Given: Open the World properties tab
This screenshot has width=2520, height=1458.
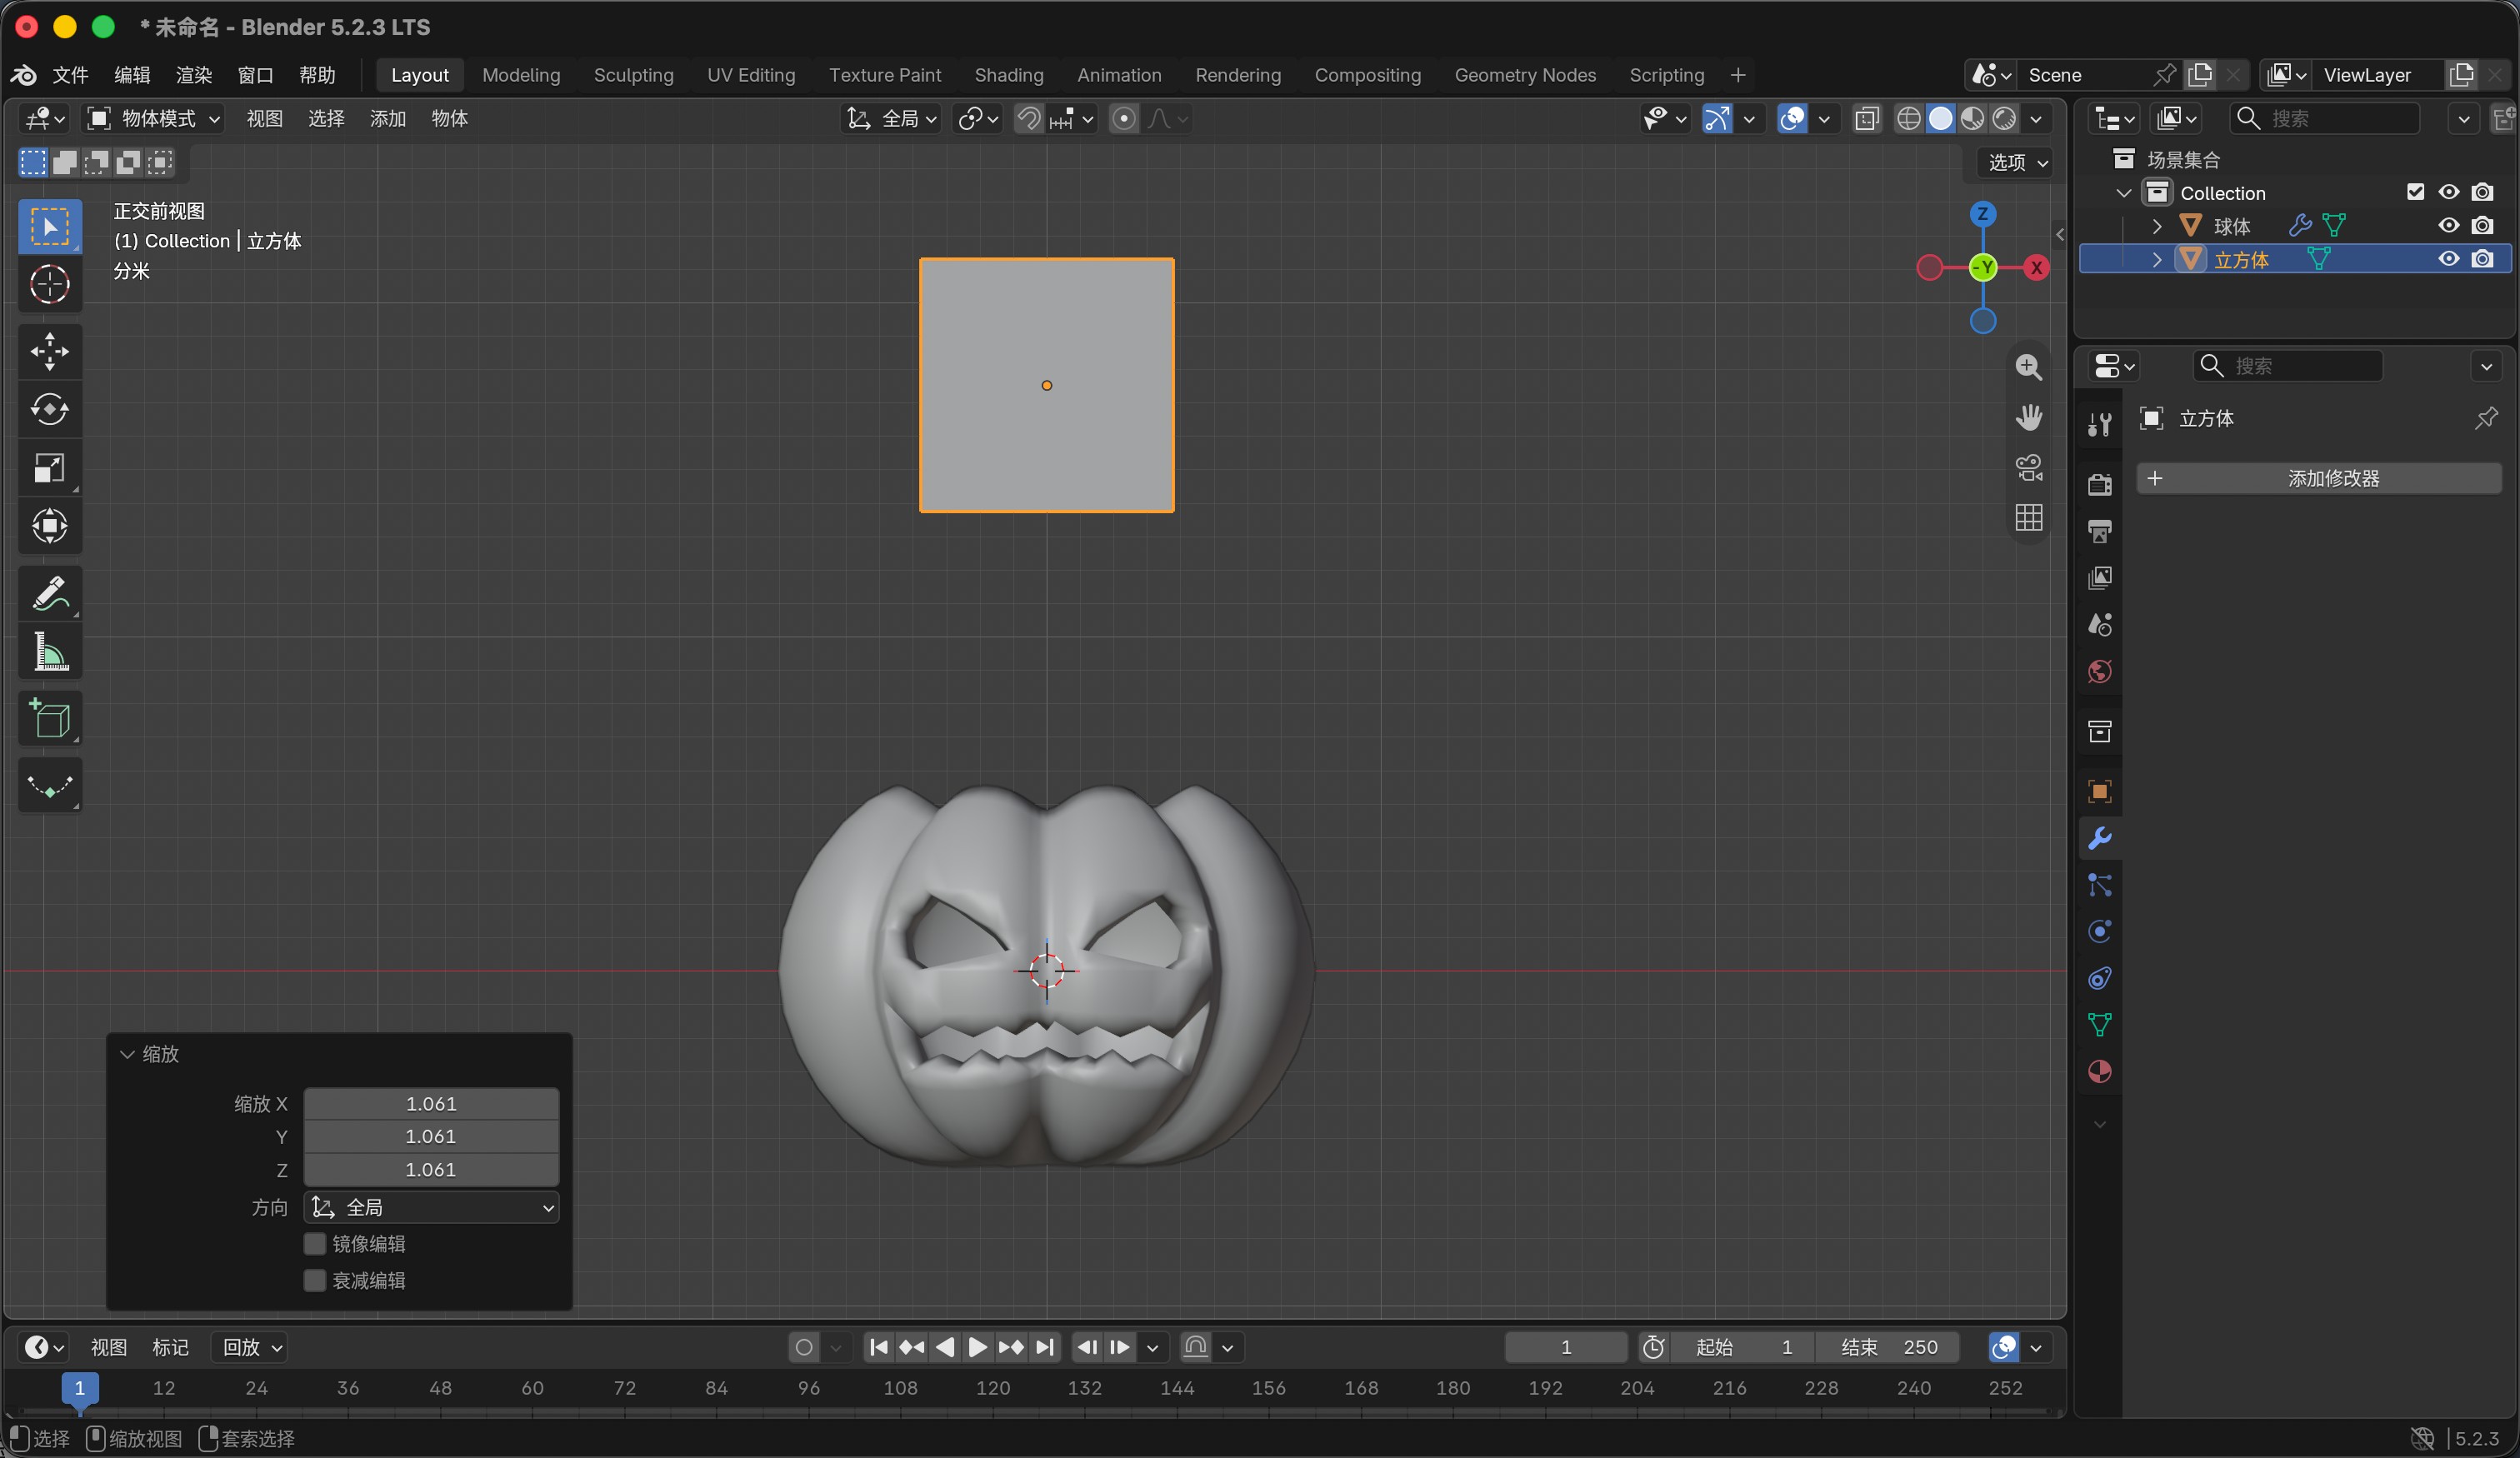Looking at the screenshot, I should [x=2099, y=671].
